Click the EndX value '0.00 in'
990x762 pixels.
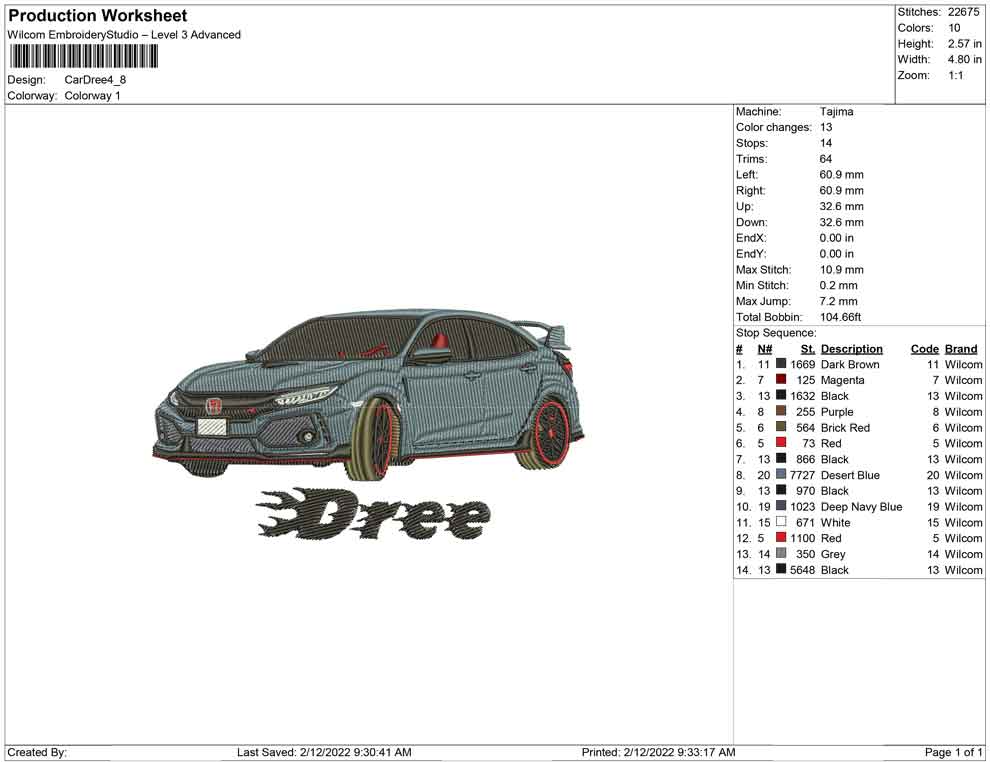click(x=837, y=238)
